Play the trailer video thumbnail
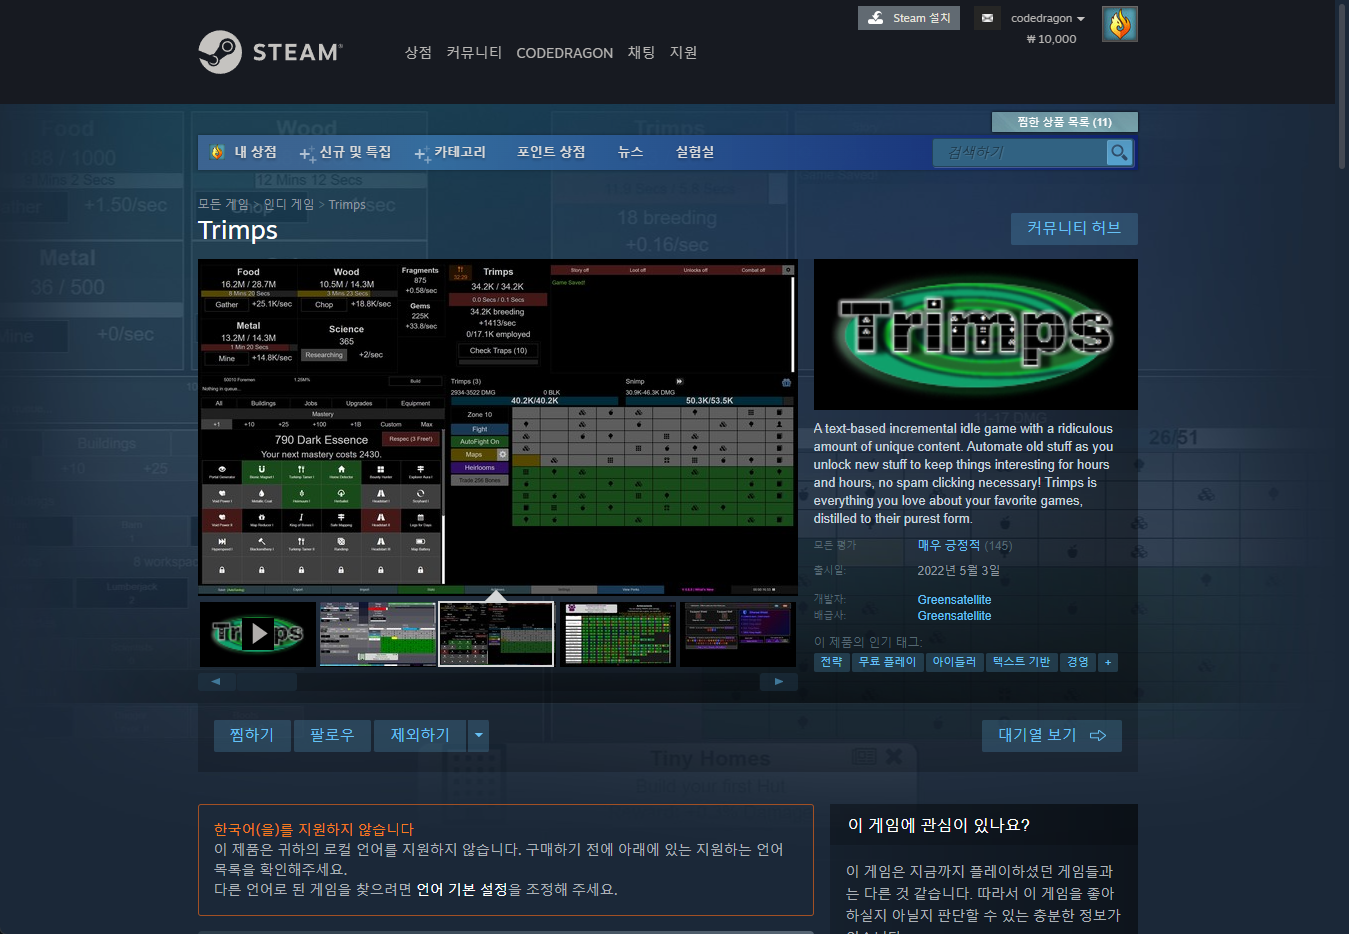Screen dimensions: 1349x934 tap(258, 634)
